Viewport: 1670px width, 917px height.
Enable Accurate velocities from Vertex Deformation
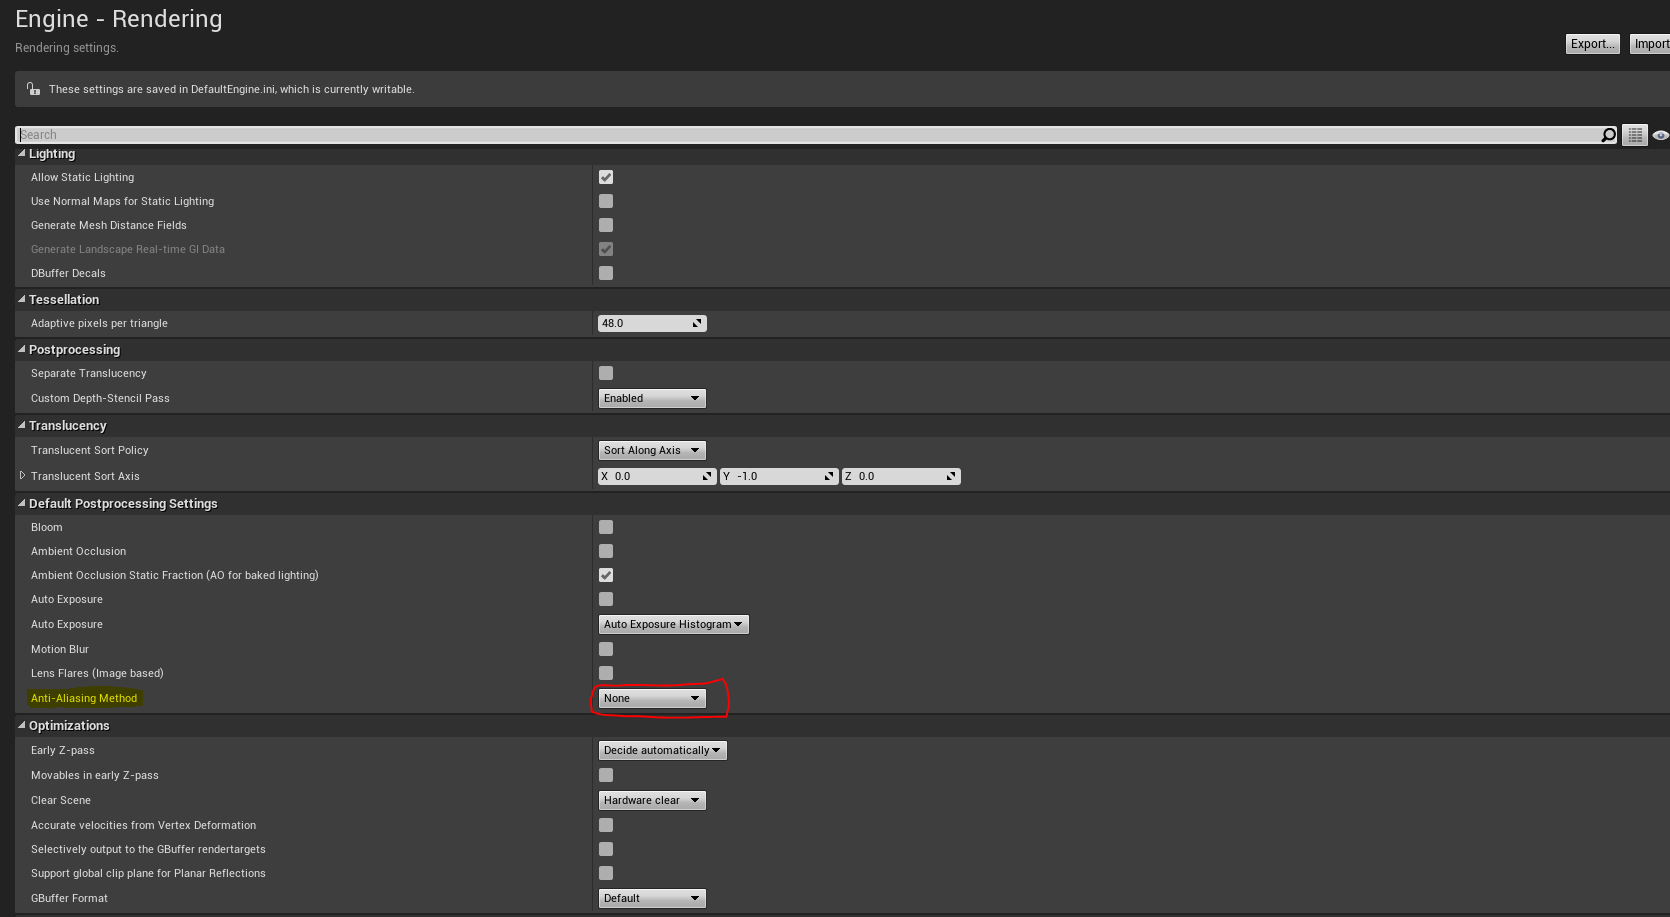click(x=606, y=825)
